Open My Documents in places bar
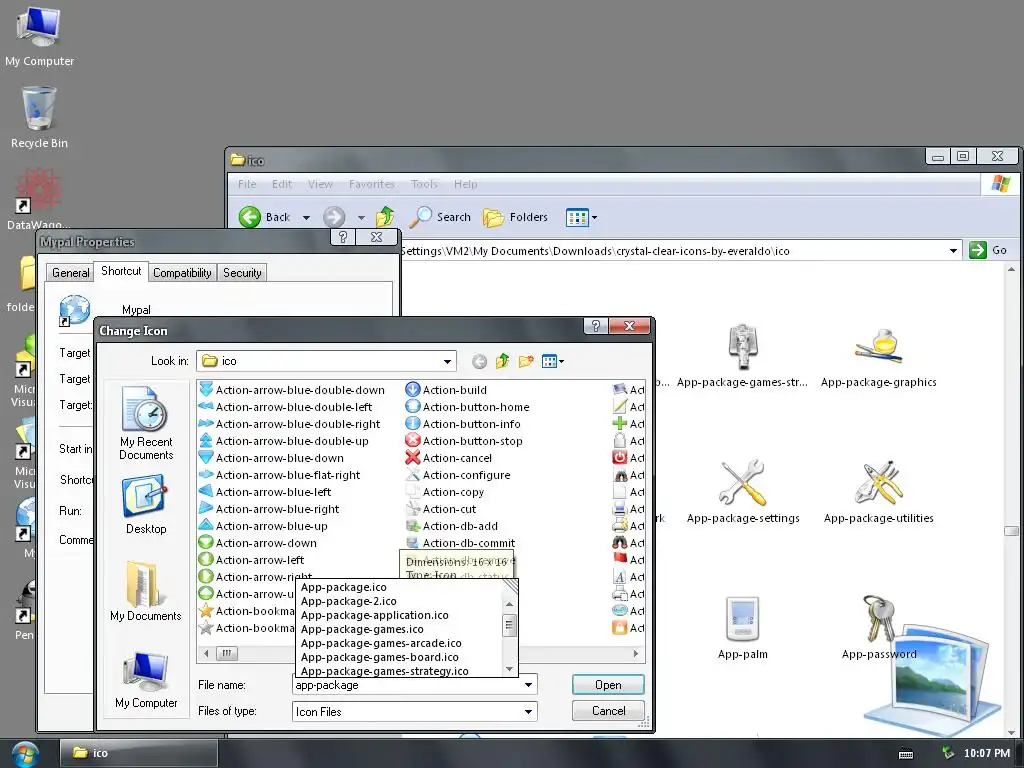1024x768 pixels. click(x=146, y=591)
